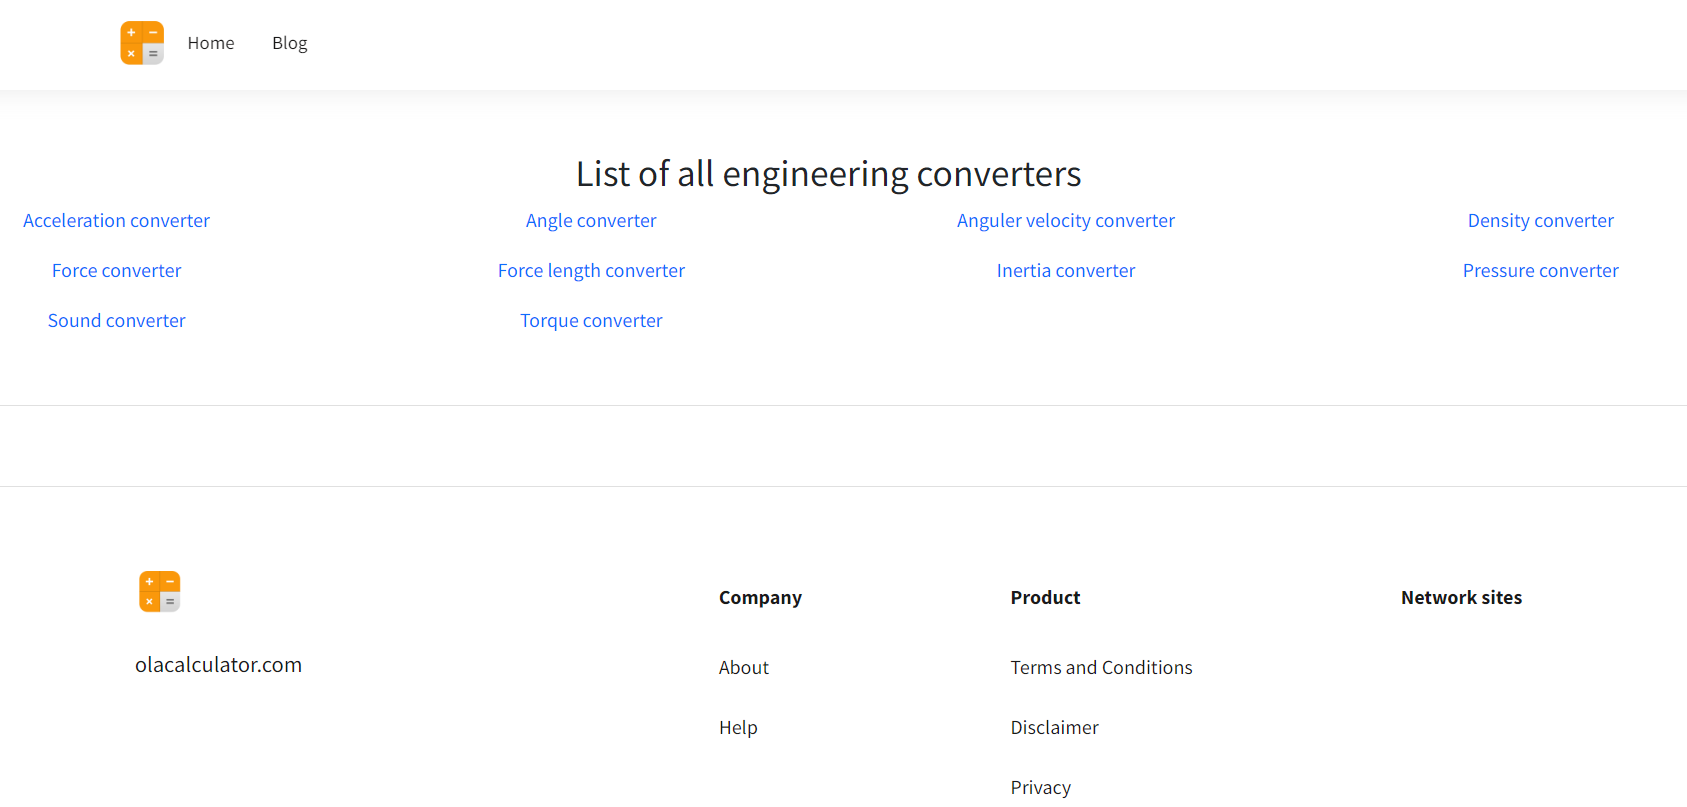1687x807 pixels.
Task: Open the Inertia converter
Action: tap(1065, 270)
